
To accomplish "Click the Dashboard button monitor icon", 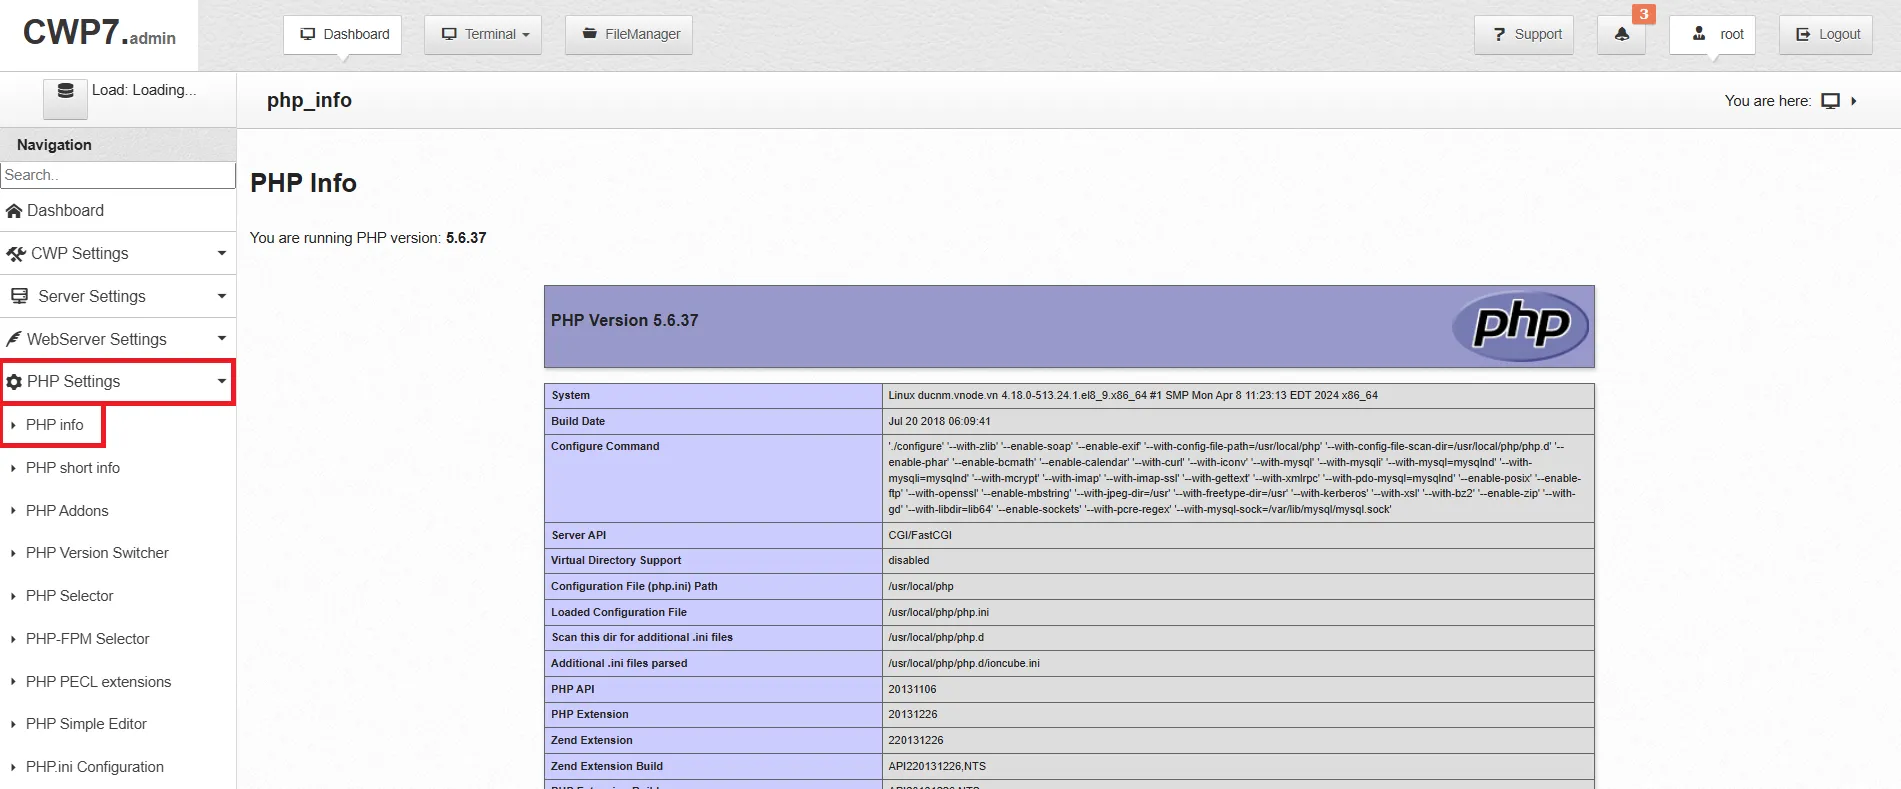I will (x=308, y=34).
